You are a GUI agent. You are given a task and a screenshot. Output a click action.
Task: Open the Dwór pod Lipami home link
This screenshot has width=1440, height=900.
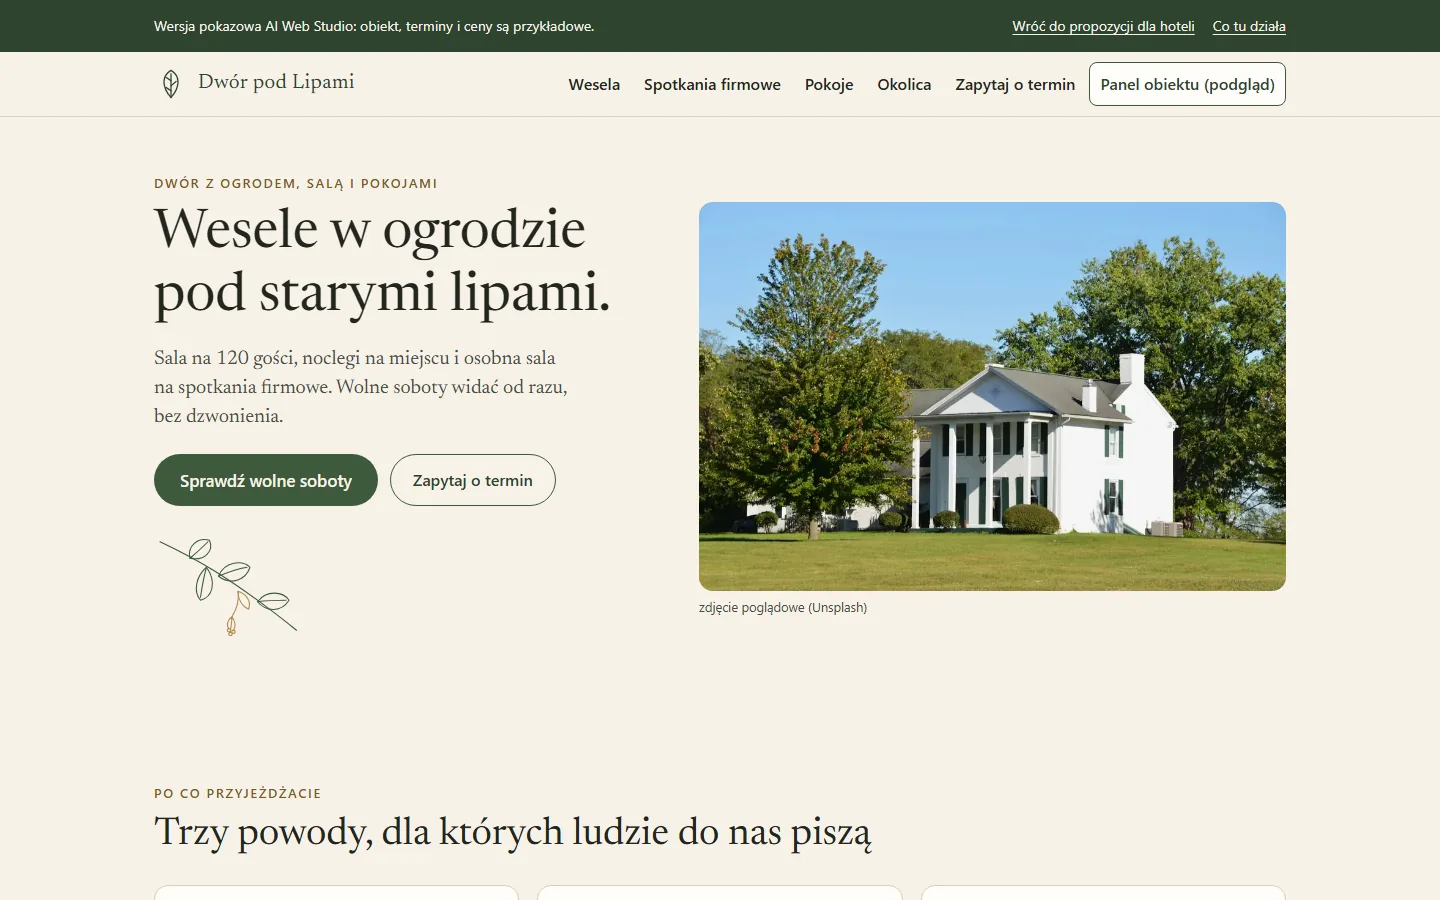coord(257,83)
